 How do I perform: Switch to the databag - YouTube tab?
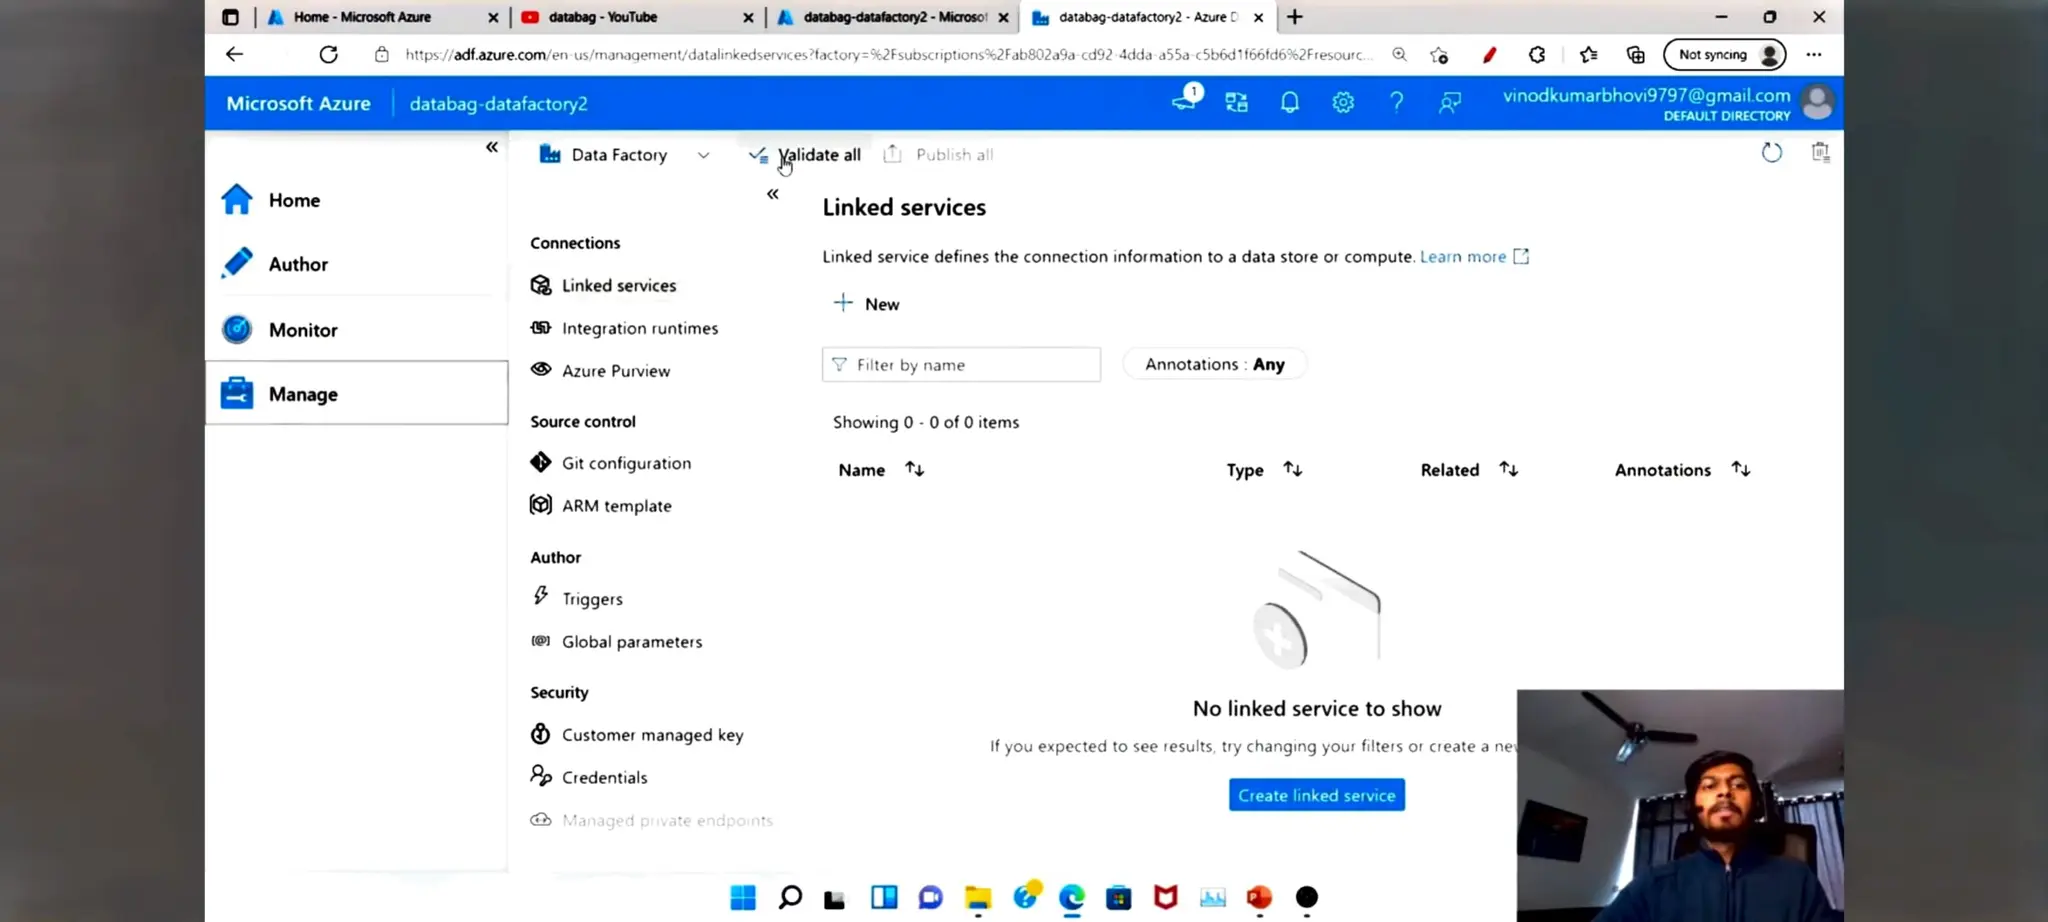[603, 17]
